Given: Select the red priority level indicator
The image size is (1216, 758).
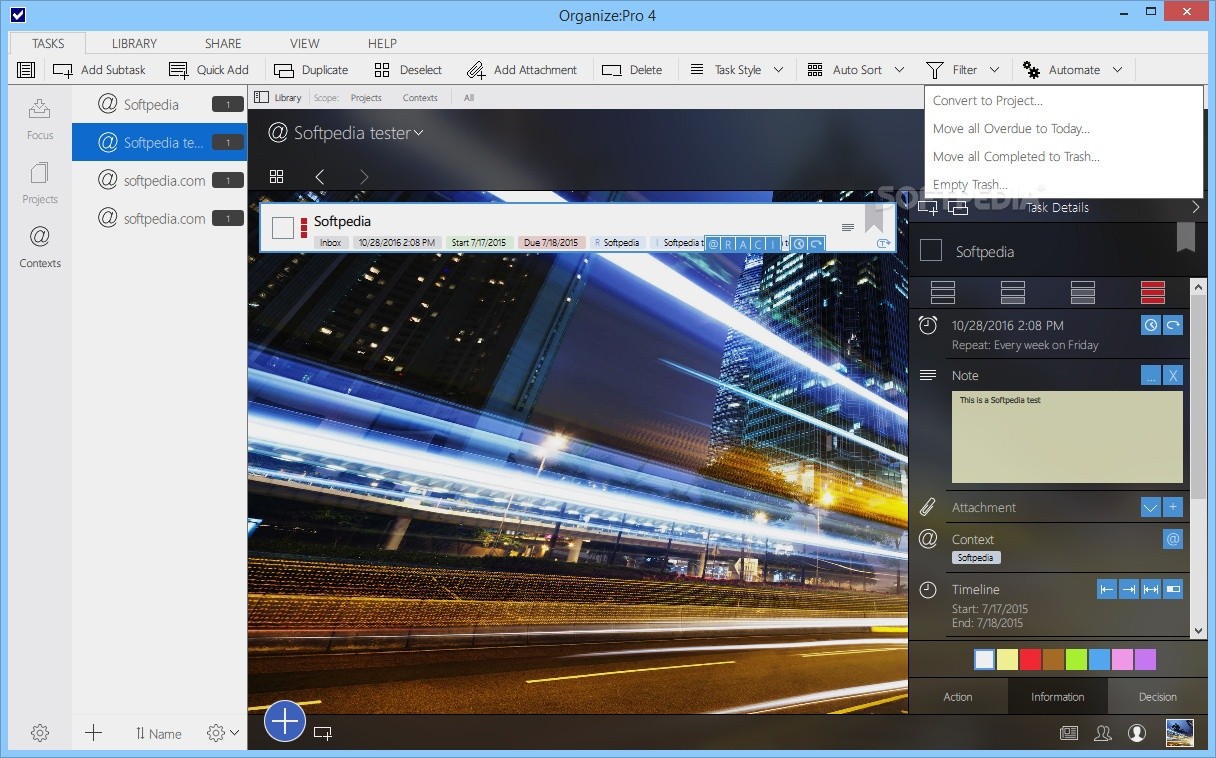Looking at the screenshot, I should click(1153, 292).
